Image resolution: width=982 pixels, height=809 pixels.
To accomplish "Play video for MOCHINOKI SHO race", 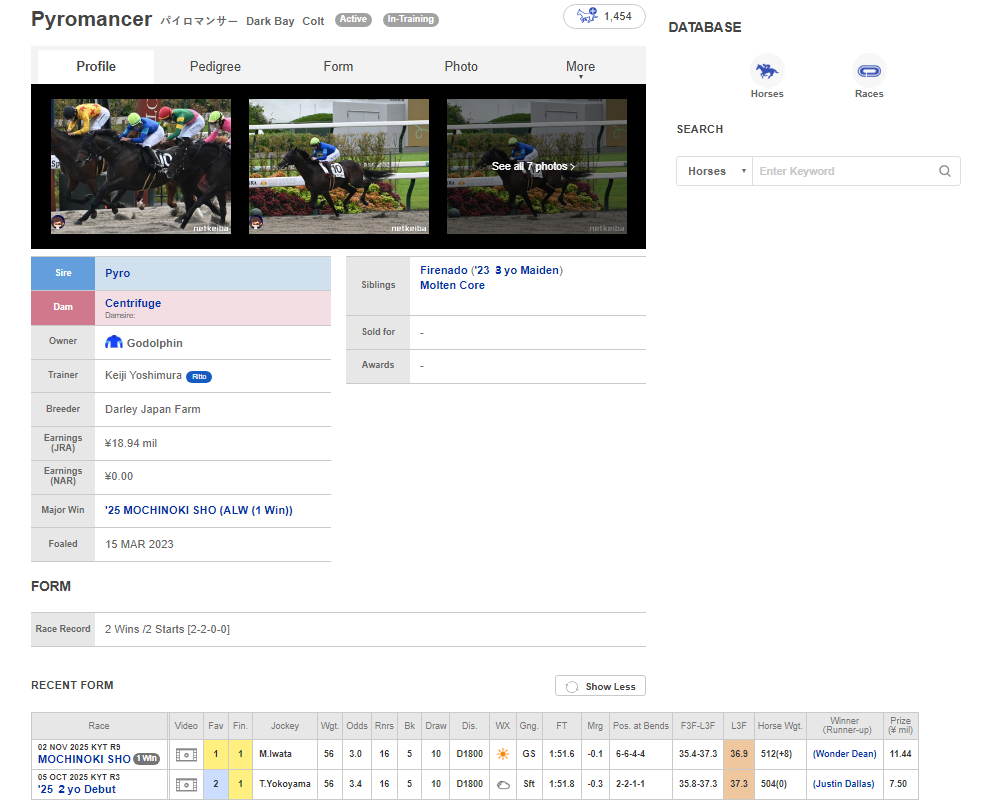I will pos(186,755).
